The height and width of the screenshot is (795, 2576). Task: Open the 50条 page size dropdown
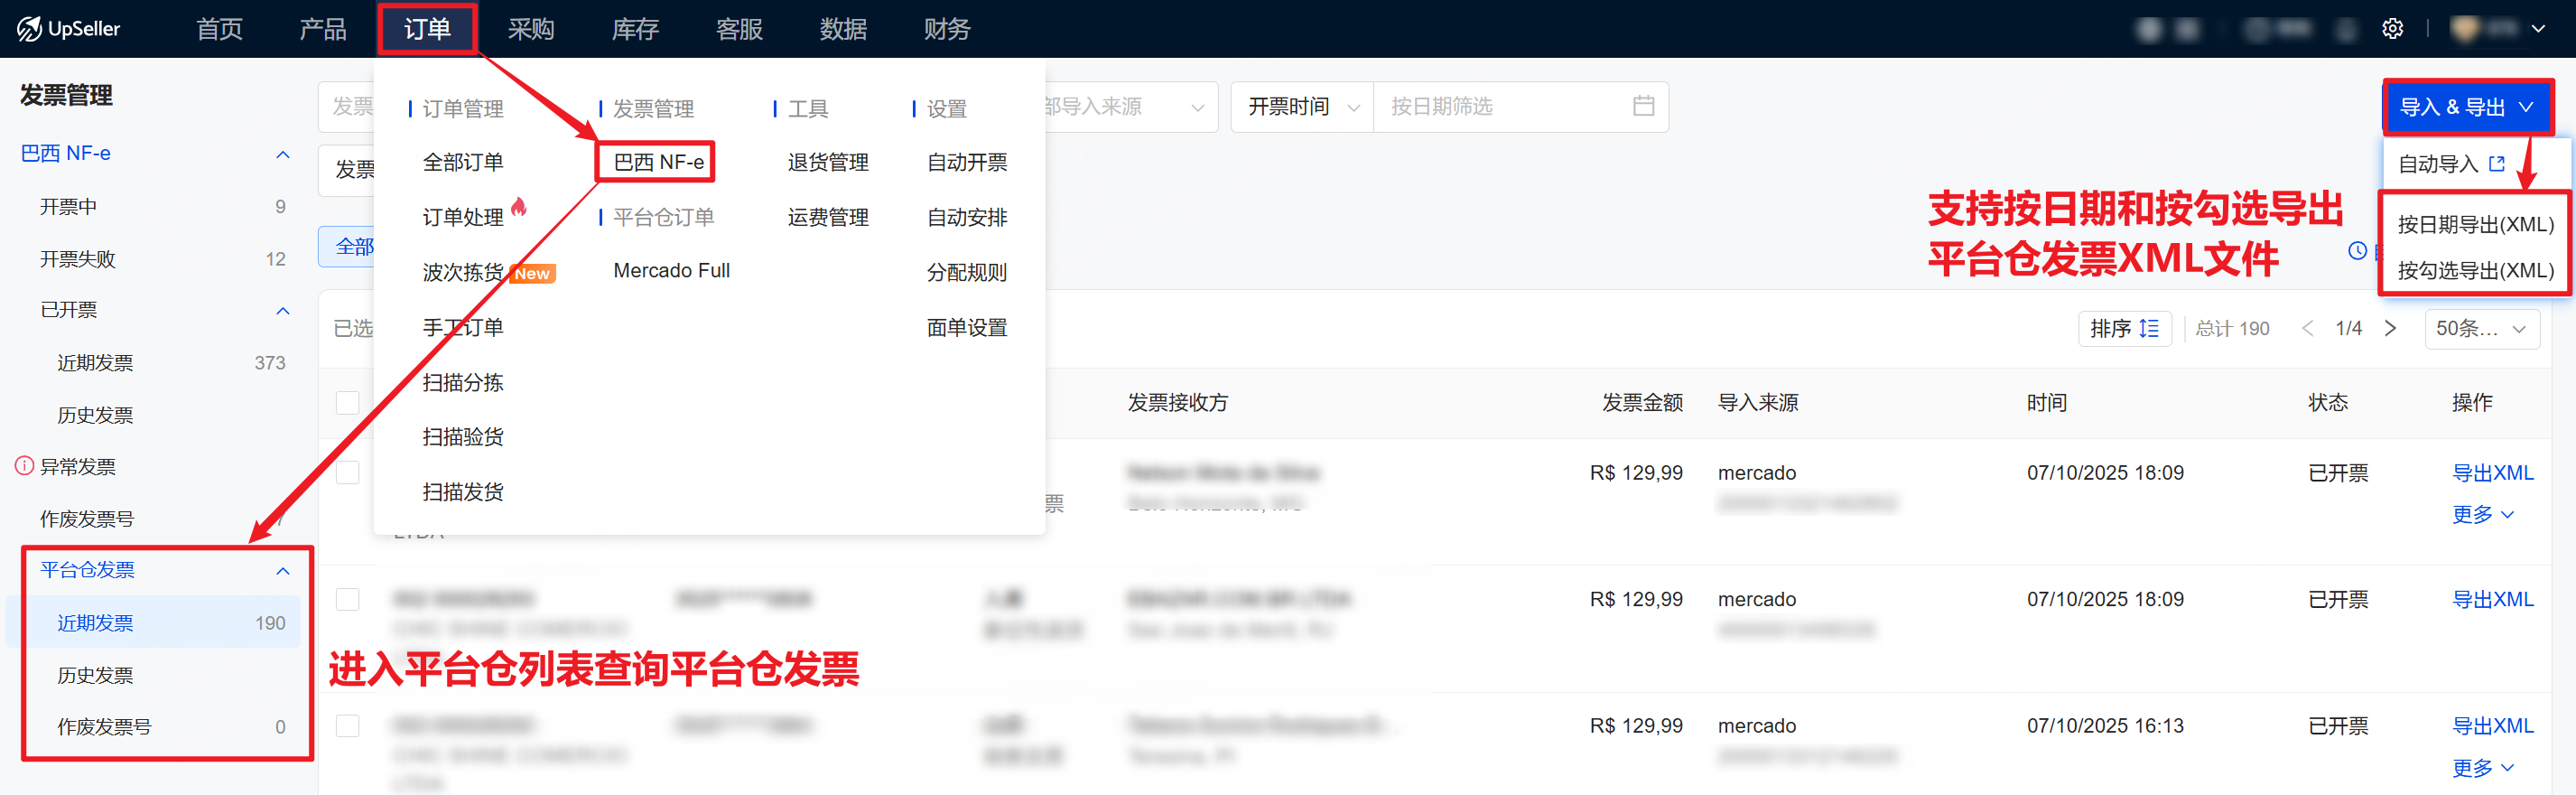pos(2481,328)
